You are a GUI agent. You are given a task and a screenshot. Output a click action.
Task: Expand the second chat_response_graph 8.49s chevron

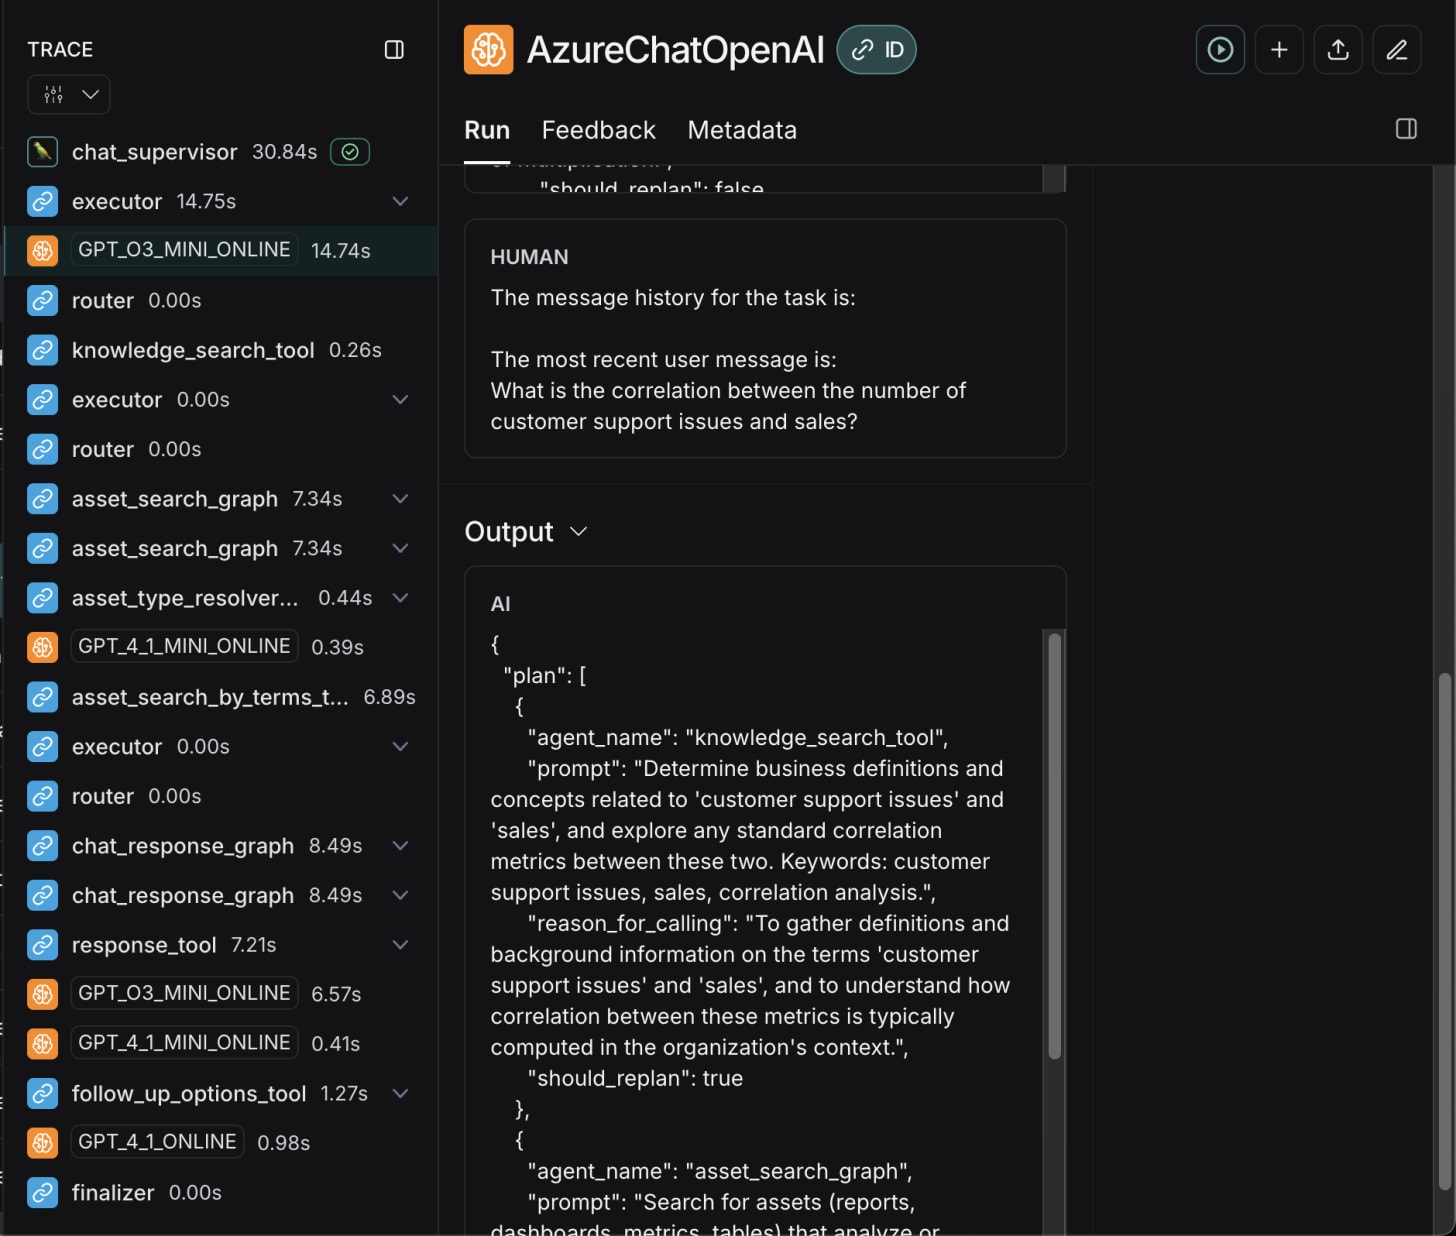[x=400, y=896]
